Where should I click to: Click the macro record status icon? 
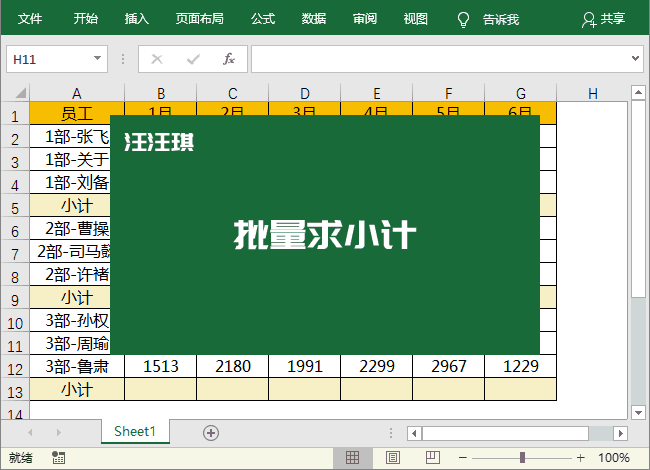pos(58,458)
